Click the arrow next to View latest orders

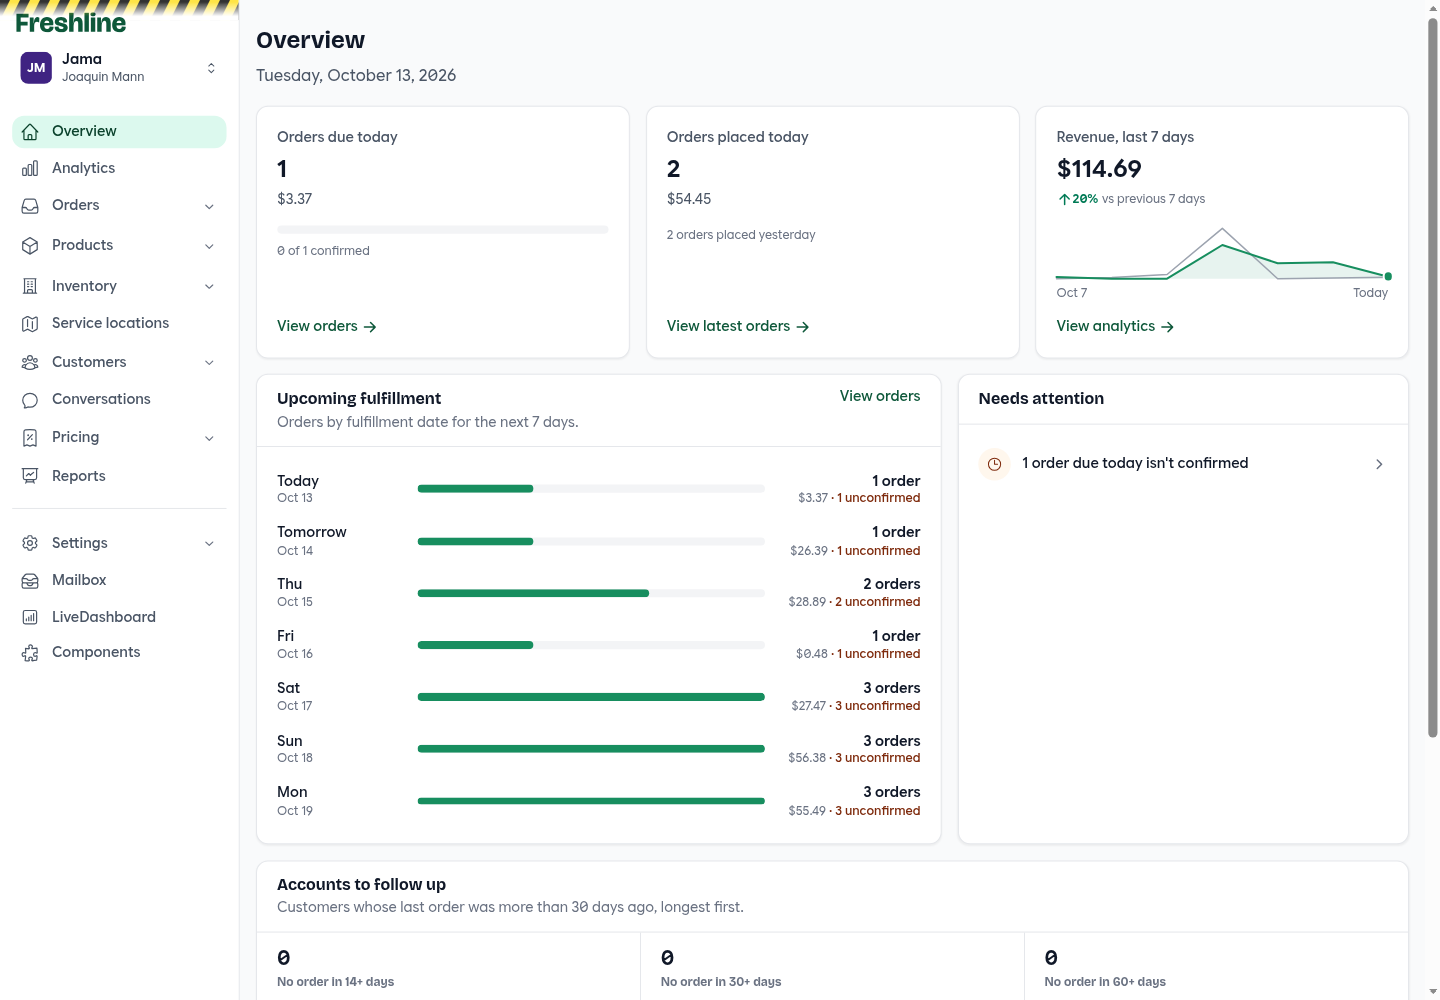click(803, 327)
